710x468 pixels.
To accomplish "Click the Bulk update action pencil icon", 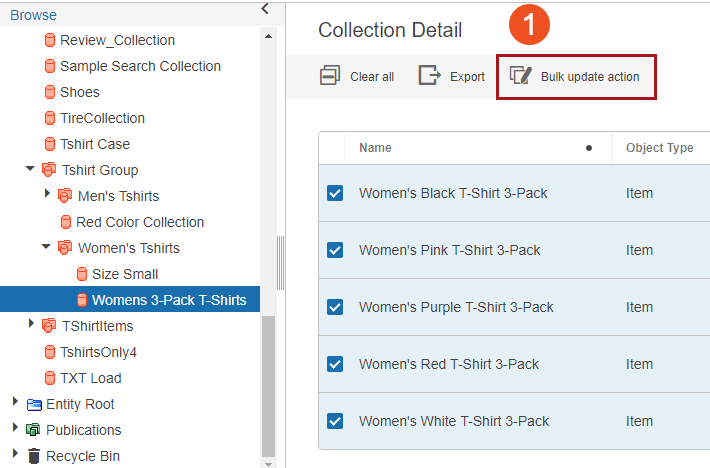I will pos(520,76).
